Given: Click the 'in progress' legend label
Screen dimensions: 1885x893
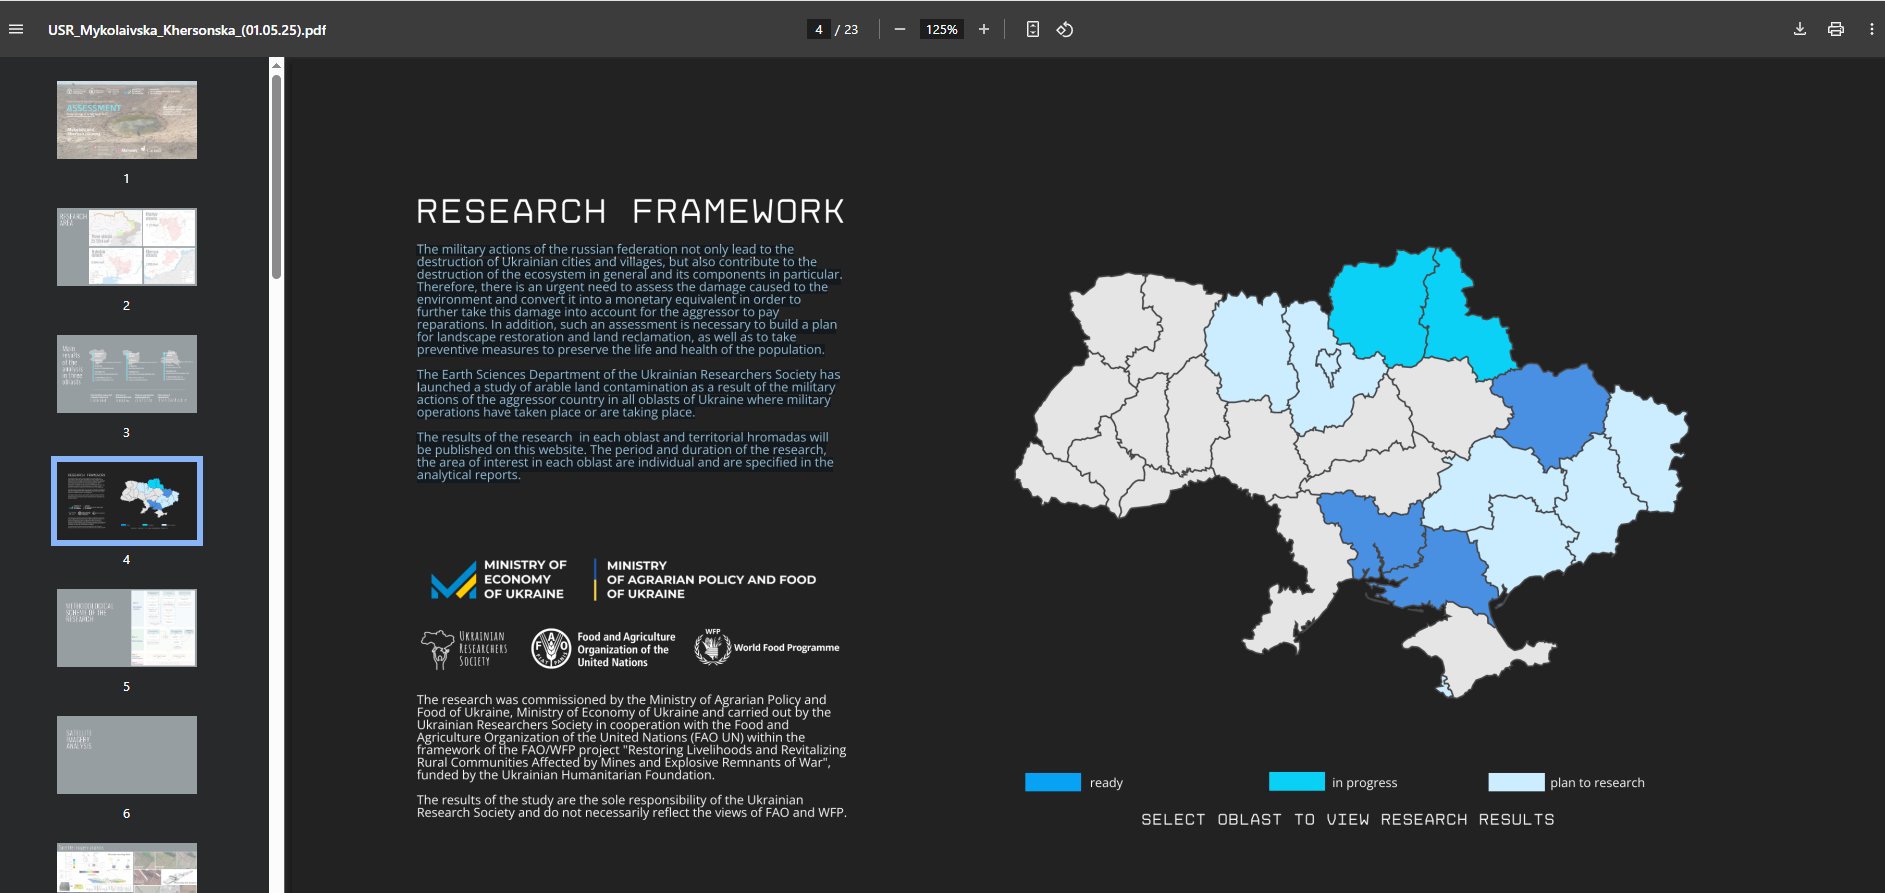Looking at the screenshot, I should 1364,783.
